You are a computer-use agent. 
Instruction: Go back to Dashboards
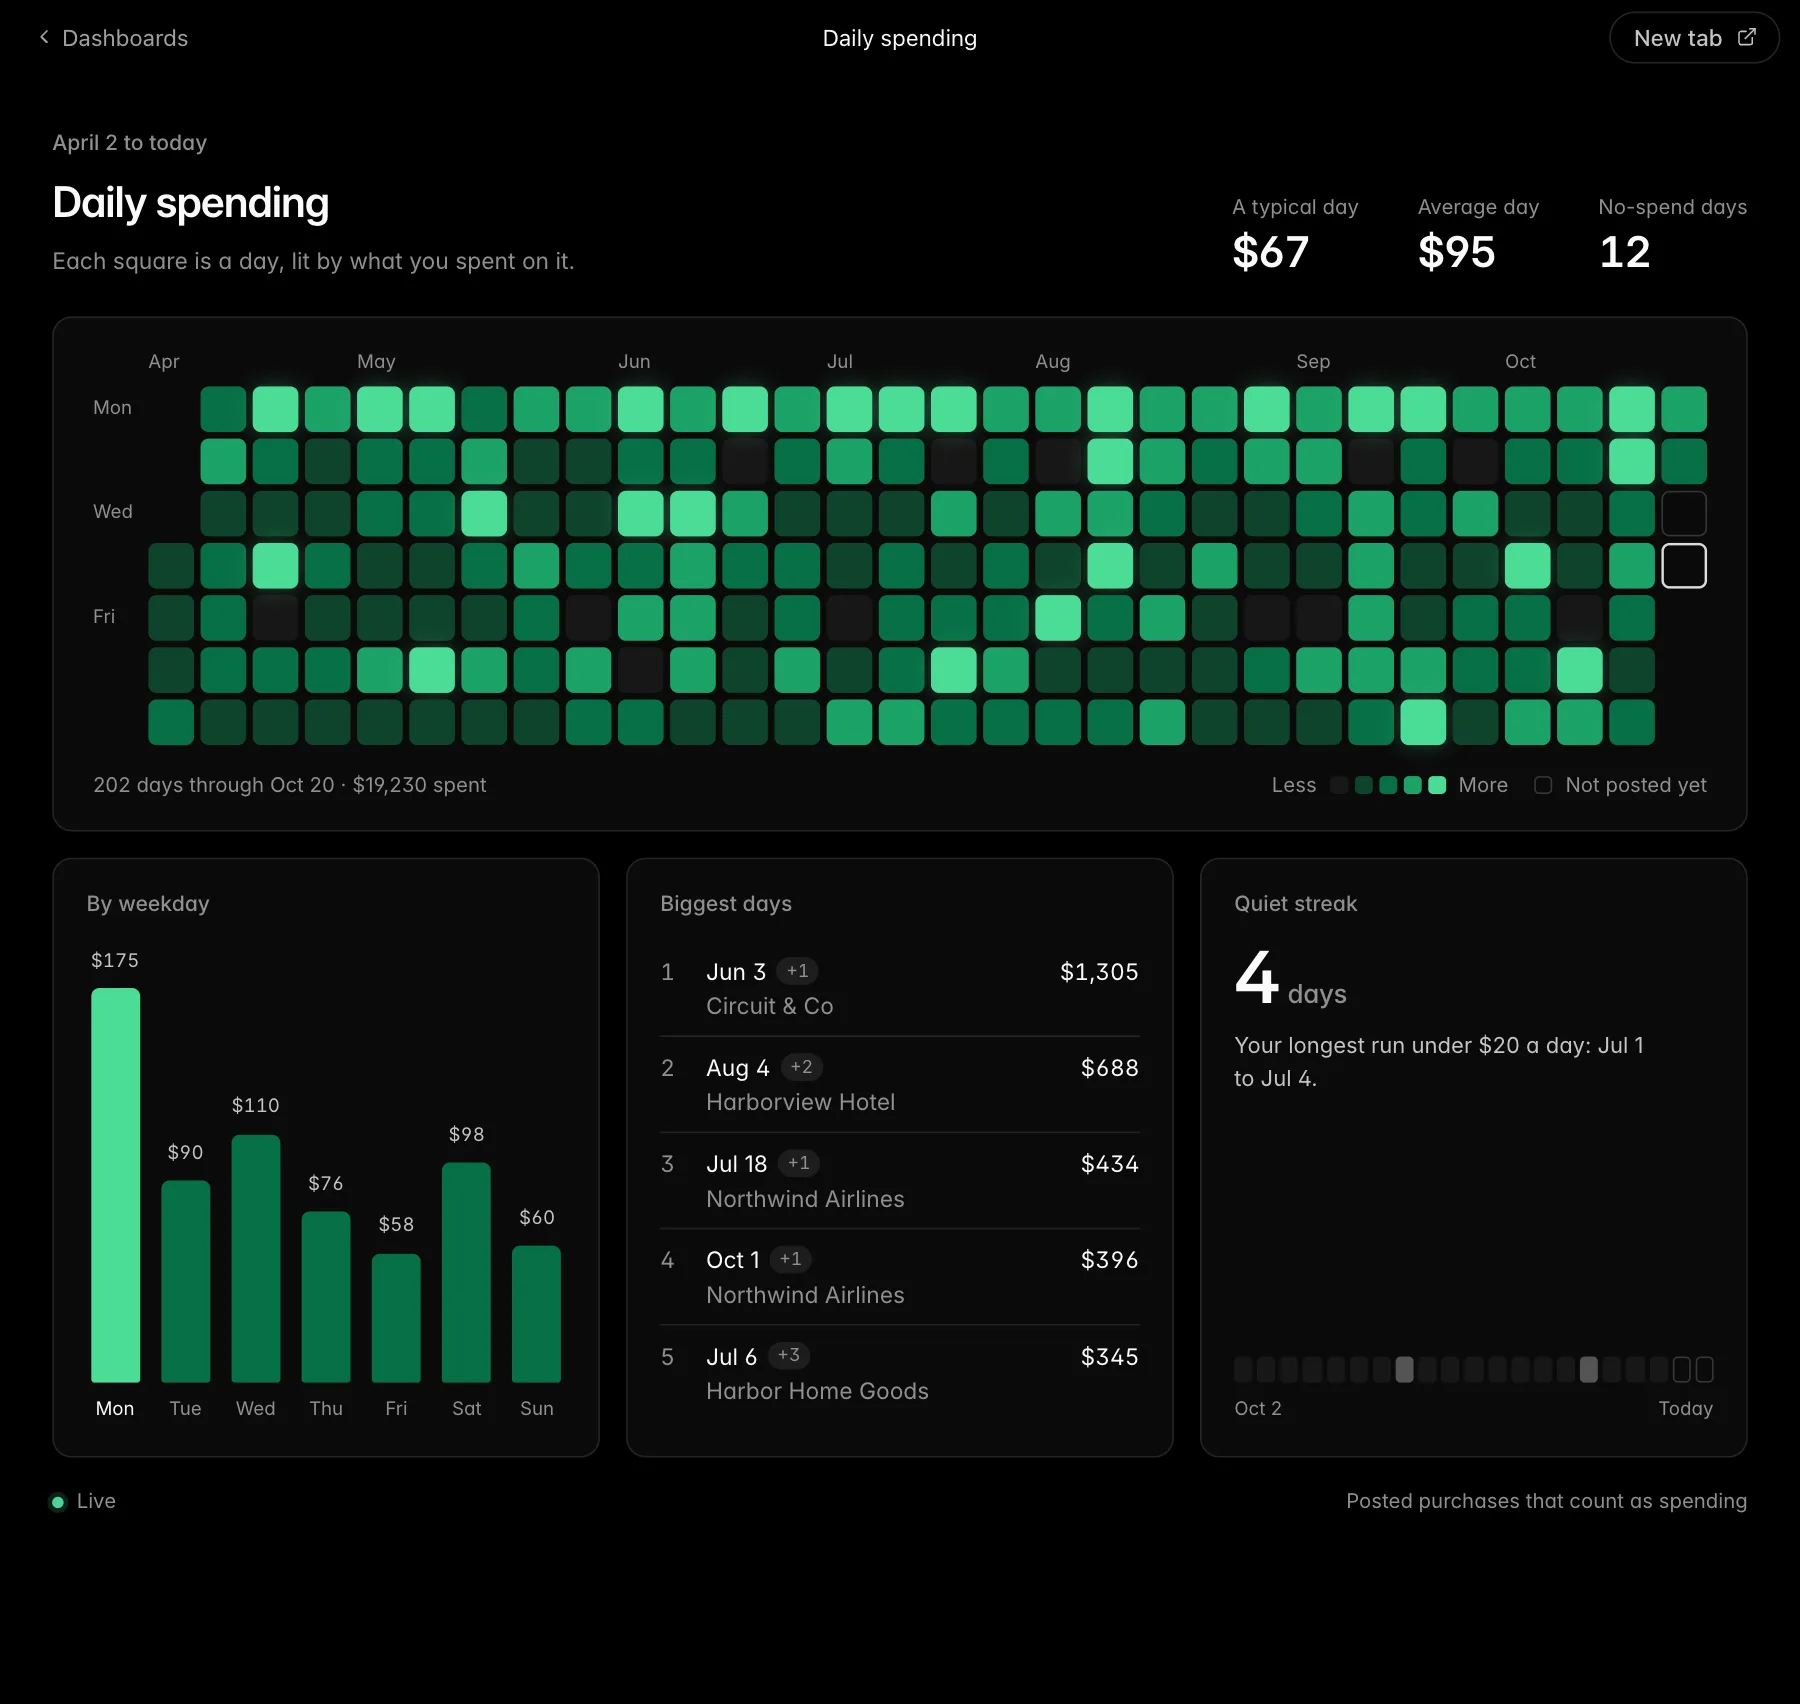pyautogui.click(x=113, y=38)
